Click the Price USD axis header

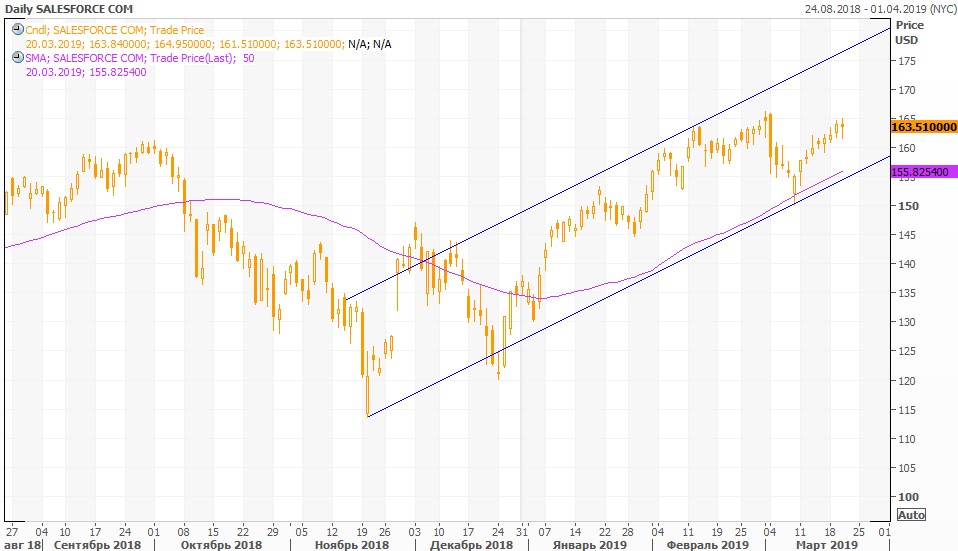(908, 32)
